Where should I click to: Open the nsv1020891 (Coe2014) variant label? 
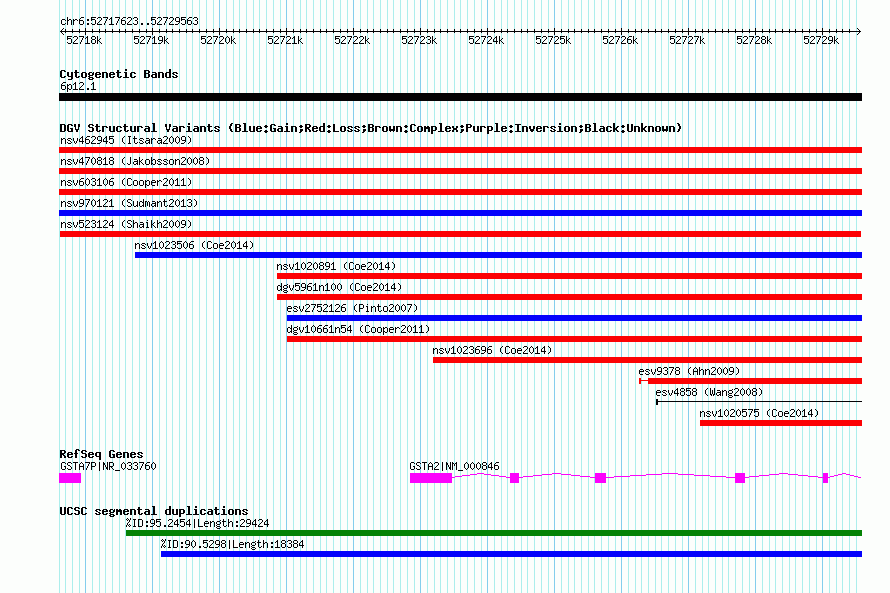[336, 266]
